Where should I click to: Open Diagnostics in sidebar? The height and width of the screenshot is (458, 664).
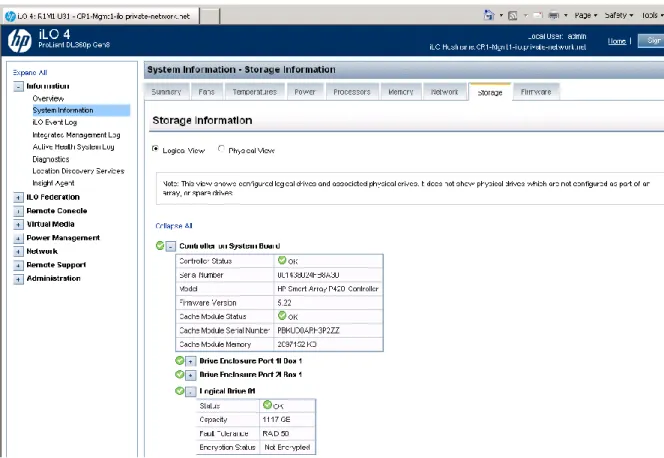[51, 159]
